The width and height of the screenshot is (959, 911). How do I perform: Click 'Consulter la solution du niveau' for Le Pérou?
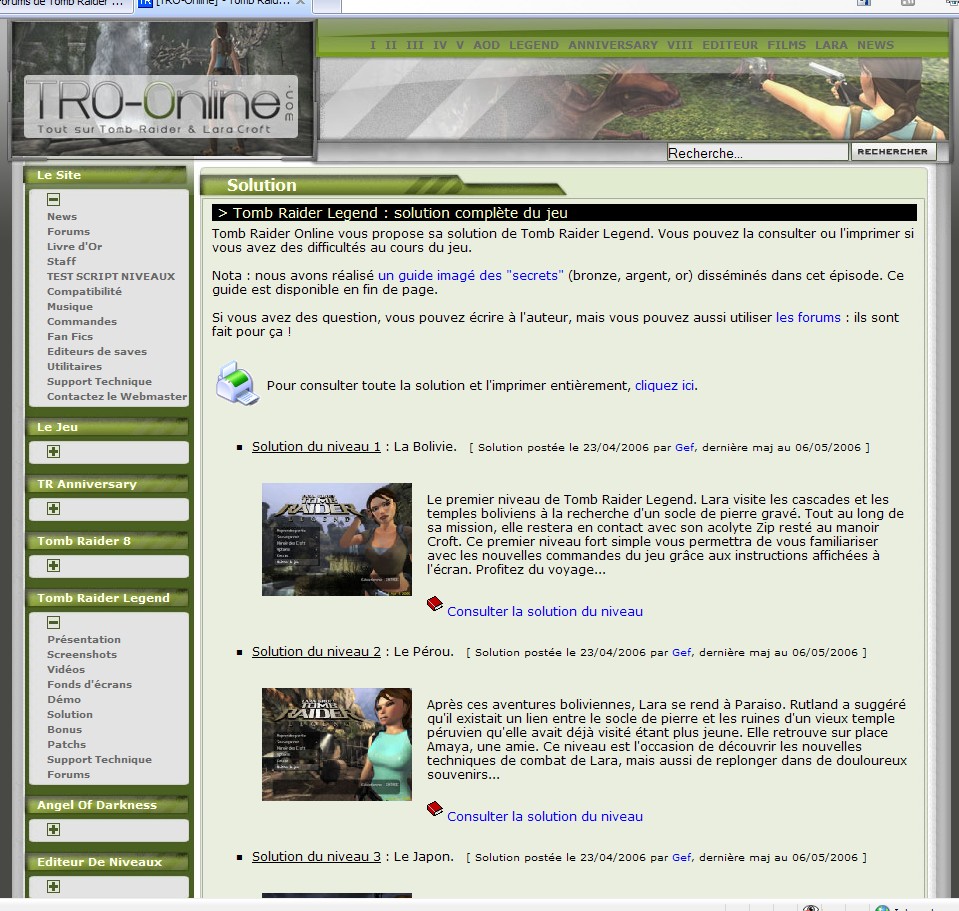[545, 816]
